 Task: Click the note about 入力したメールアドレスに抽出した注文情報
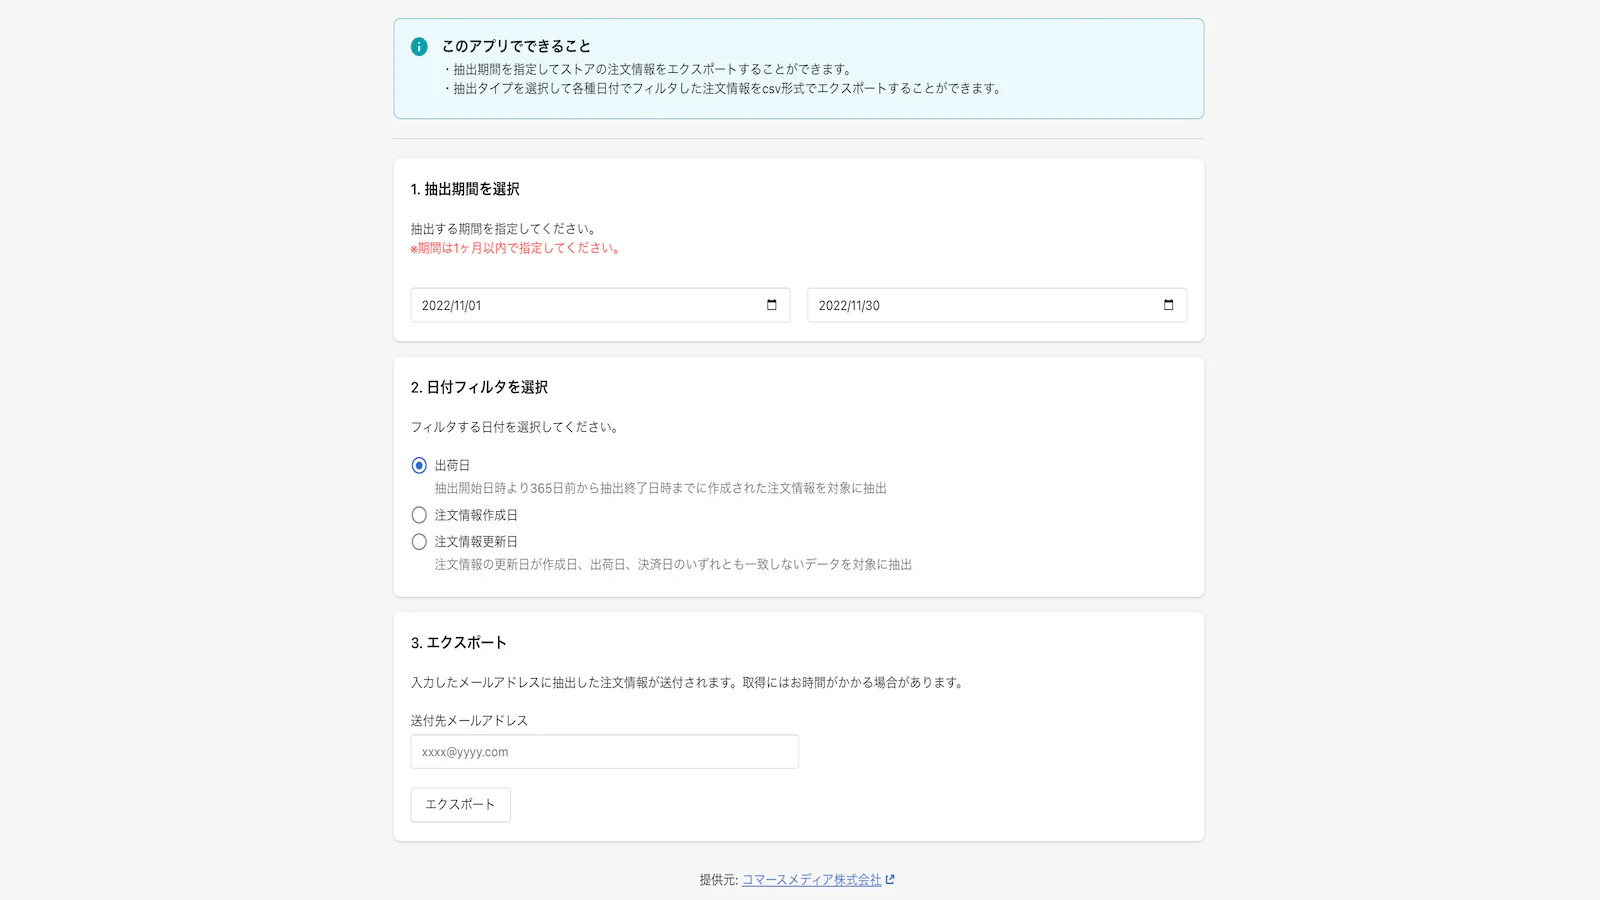pyautogui.click(x=689, y=683)
